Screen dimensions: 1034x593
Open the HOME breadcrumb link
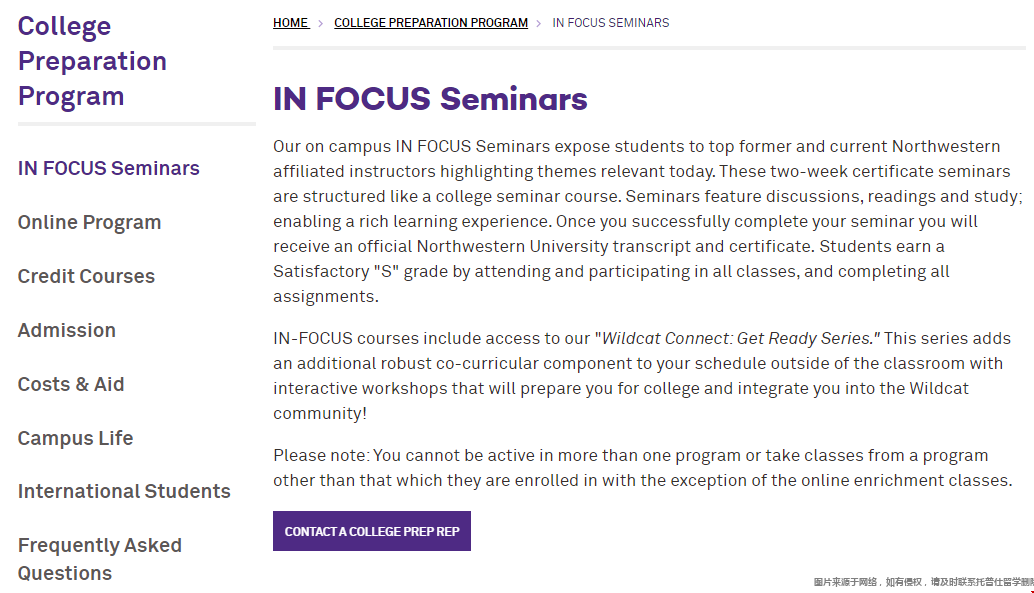[x=291, y=23]
